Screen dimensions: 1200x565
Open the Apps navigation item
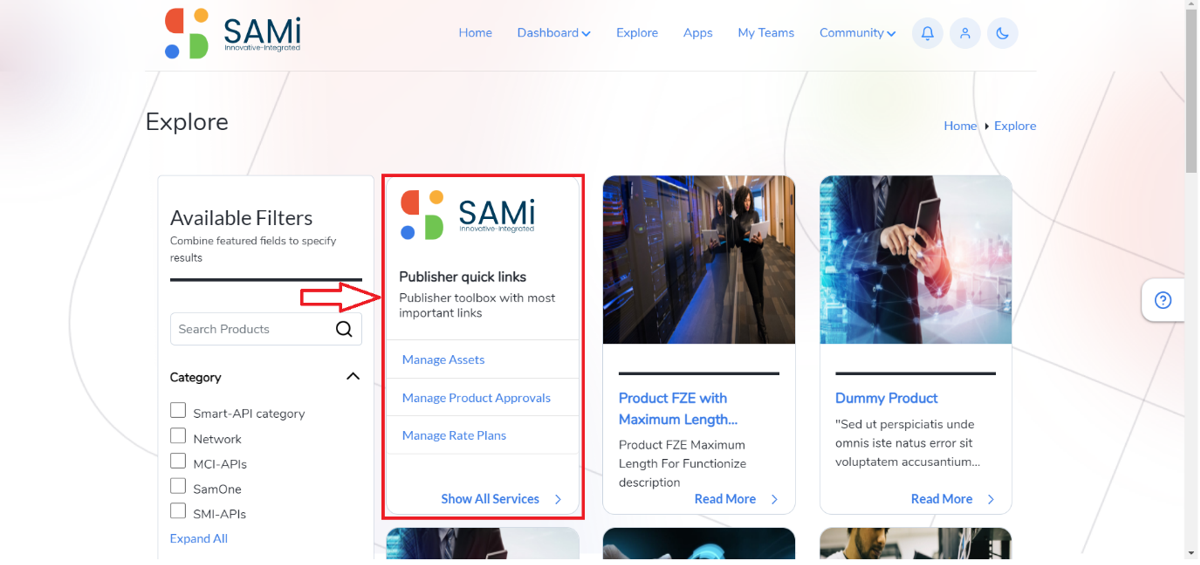(x=698, y=33)
